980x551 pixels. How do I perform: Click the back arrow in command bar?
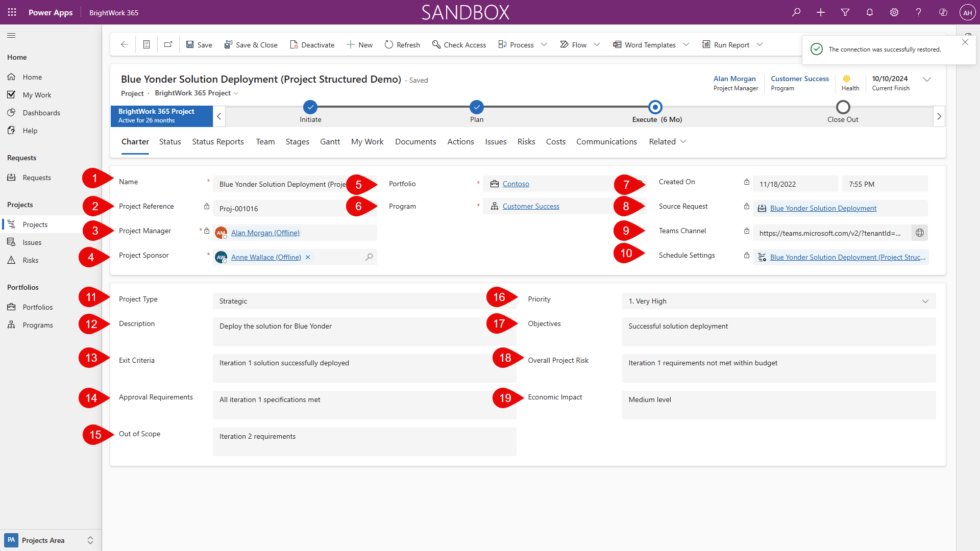click(124, 45)
